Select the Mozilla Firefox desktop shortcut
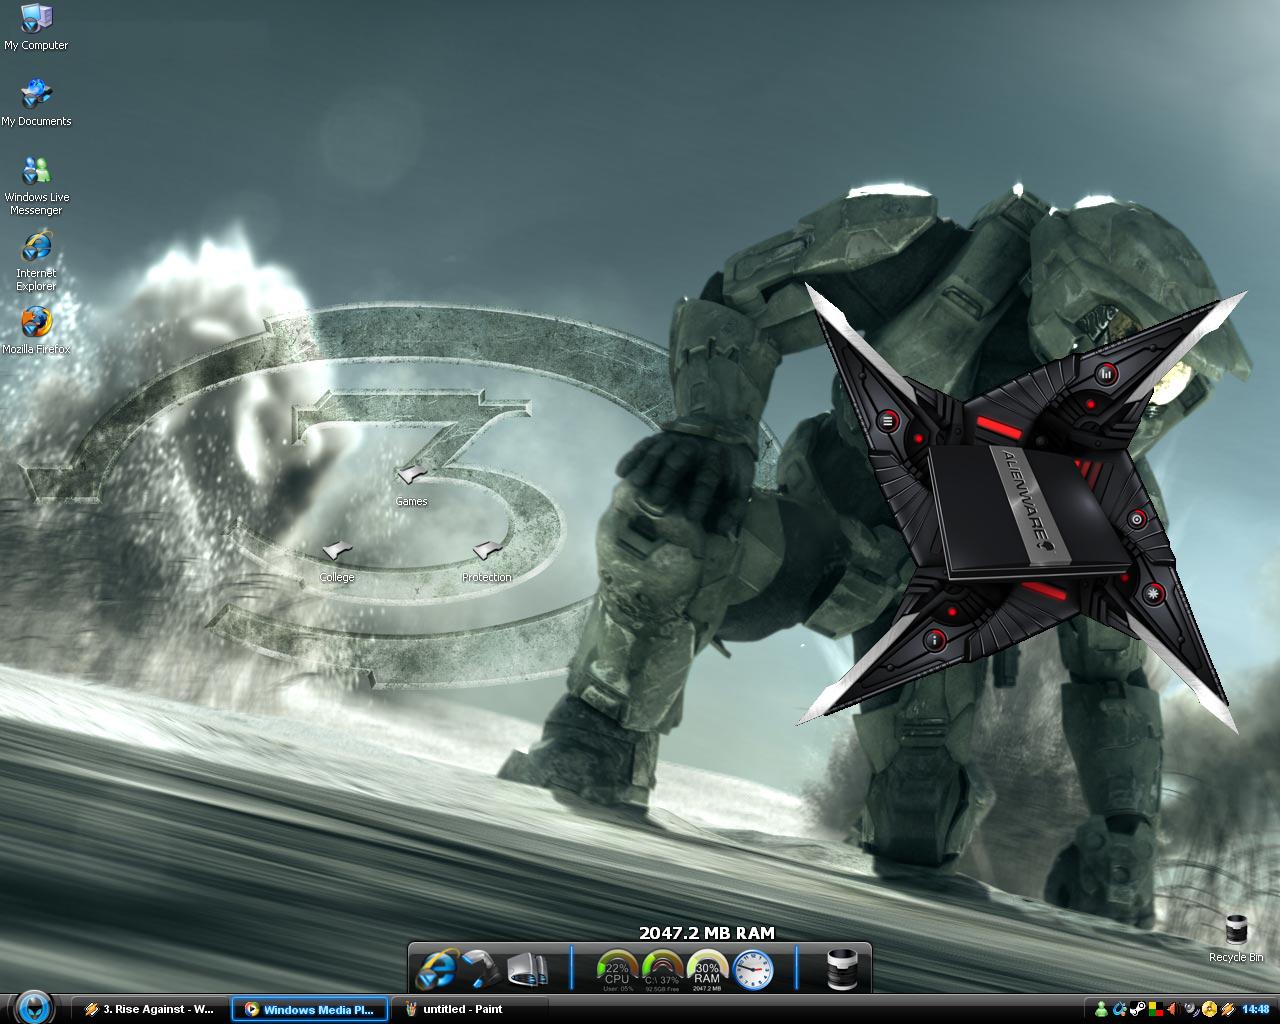The width and height of the screenshot is (1280, 1024). tap(36, 331)
